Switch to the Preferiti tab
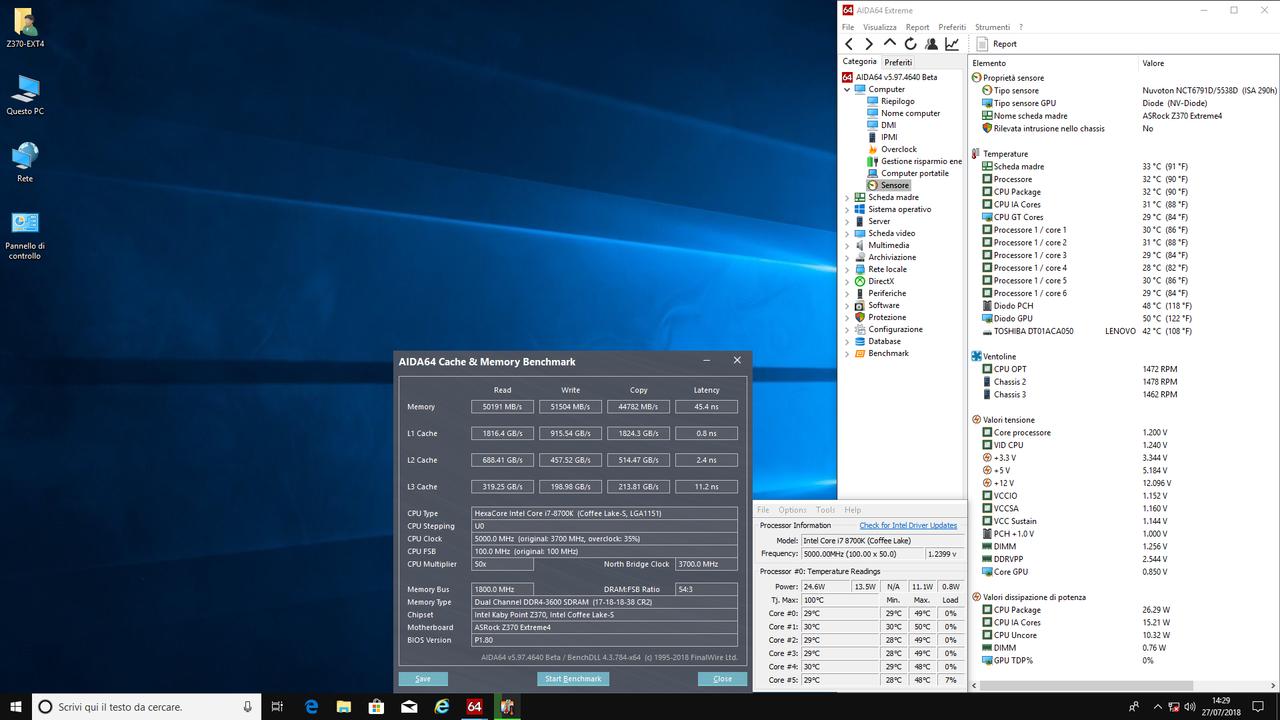Image resolution: width=1280 pixels, height=720 pixels. (897, 62)
